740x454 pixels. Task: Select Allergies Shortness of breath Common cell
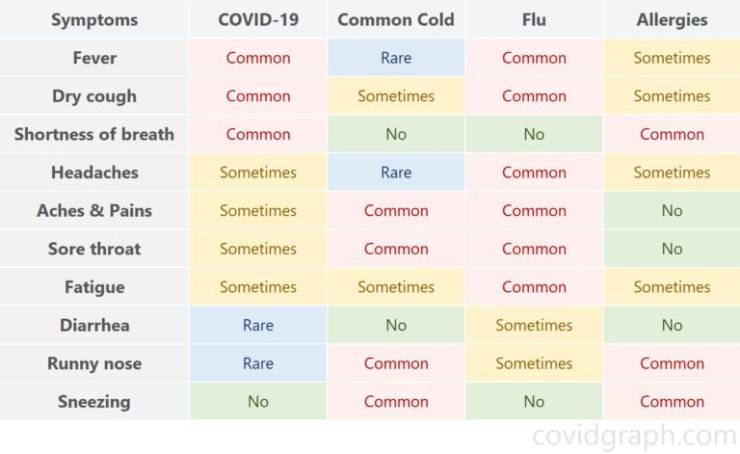[x=672, y=134]
